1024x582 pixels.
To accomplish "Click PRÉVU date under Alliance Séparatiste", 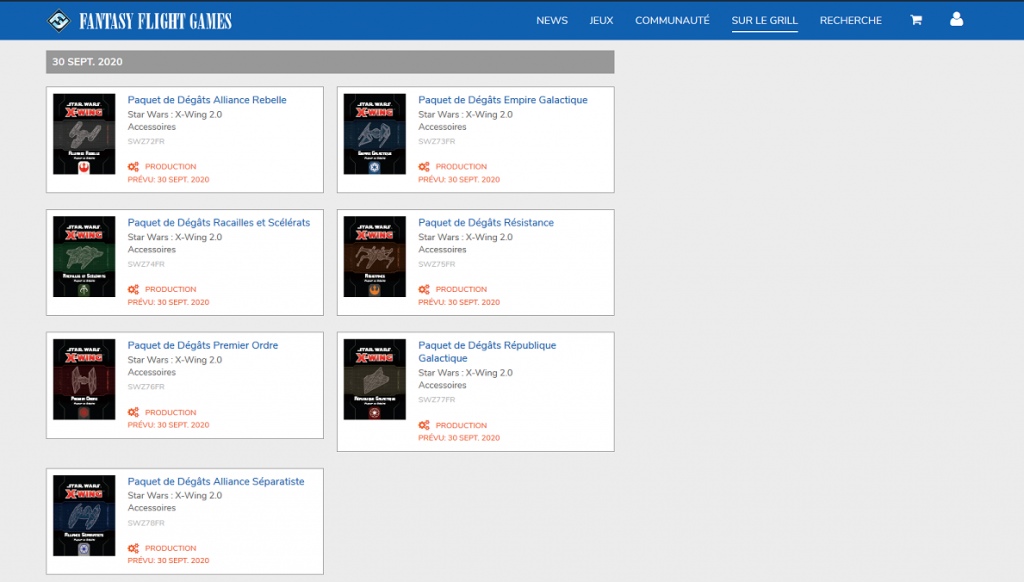I will (168, 561).
